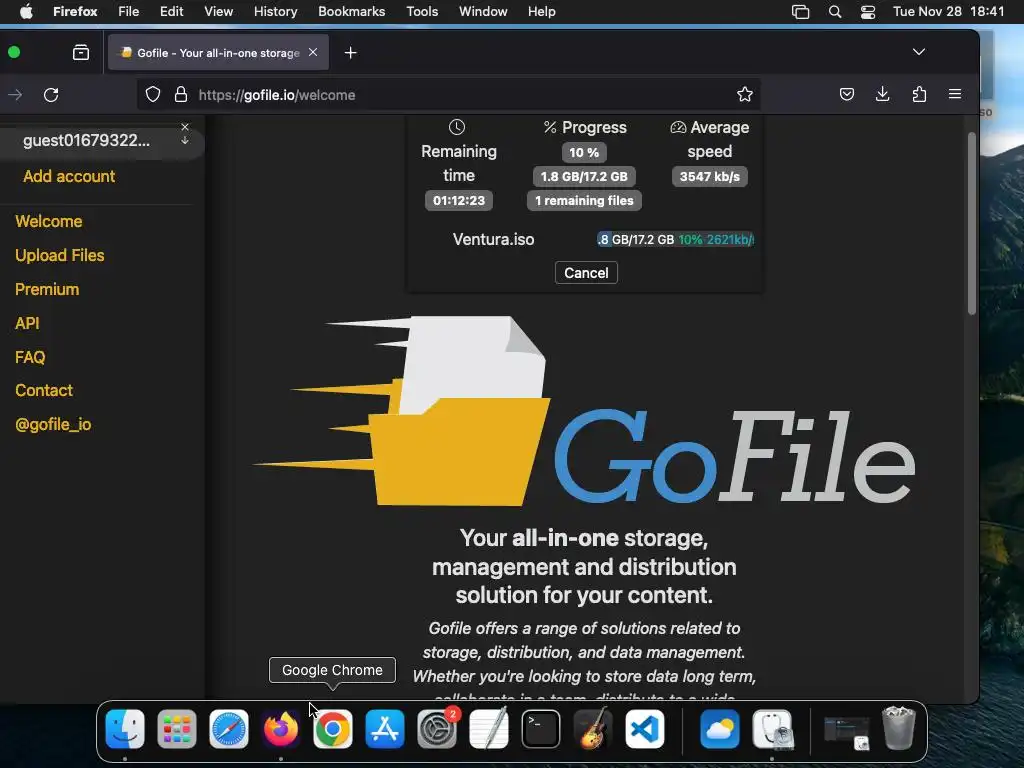
Task: Open the Premium page link
Action: tap(47, 289)
